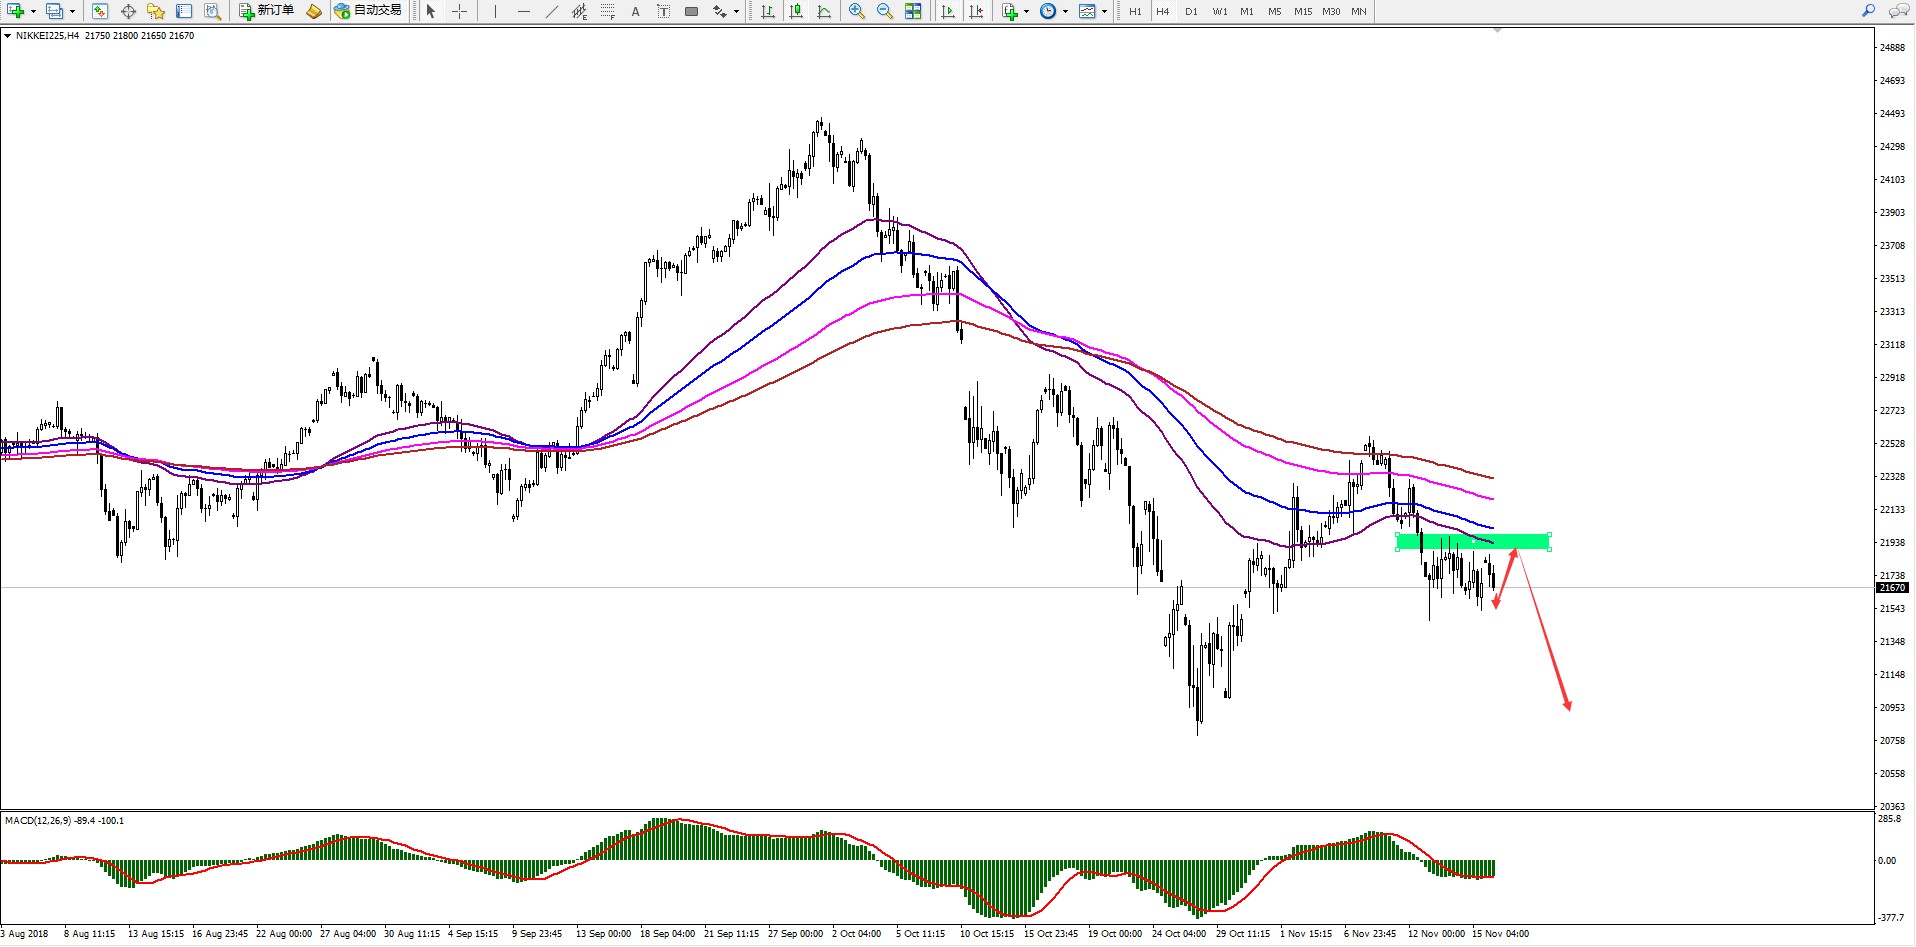Select the green rectangle zone on chart
This screenshot has height=947, width=1916.
1472,542
